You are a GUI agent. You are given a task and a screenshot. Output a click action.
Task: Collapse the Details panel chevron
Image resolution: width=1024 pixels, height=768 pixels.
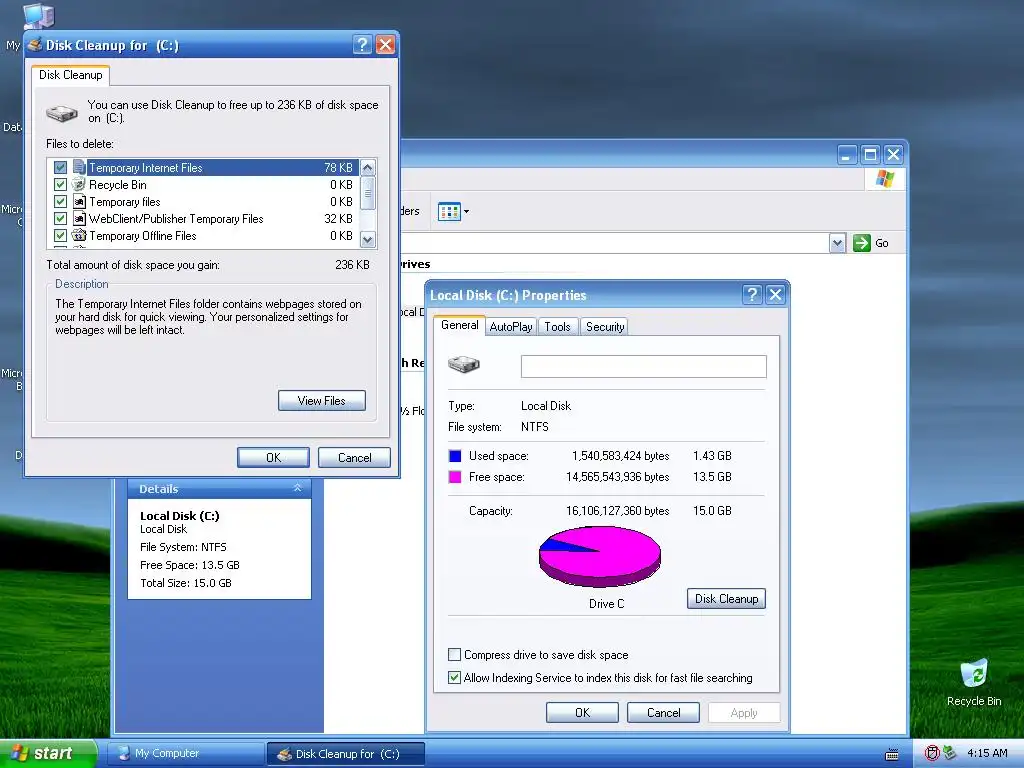click(298, 488)
